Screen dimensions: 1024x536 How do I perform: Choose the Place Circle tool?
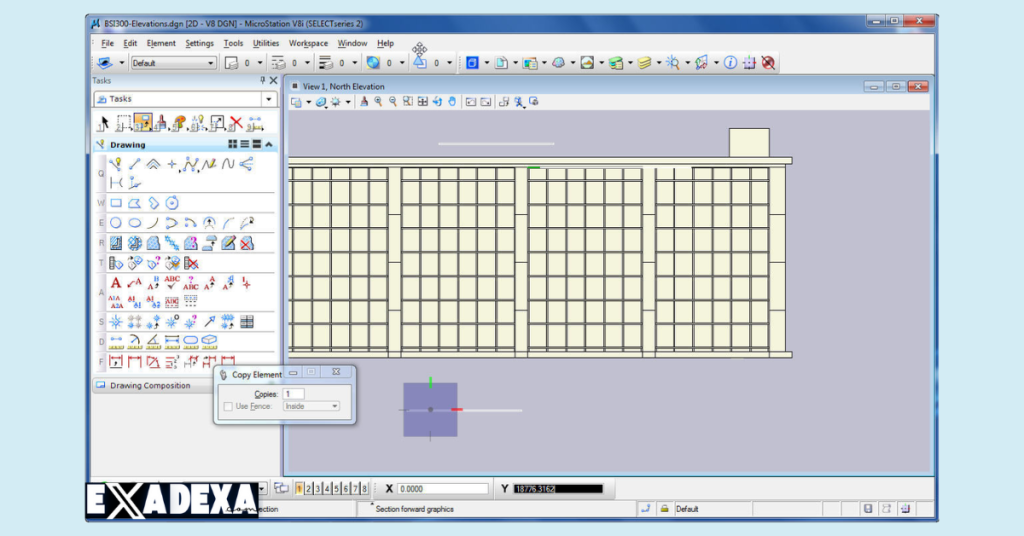click(116, 223)
